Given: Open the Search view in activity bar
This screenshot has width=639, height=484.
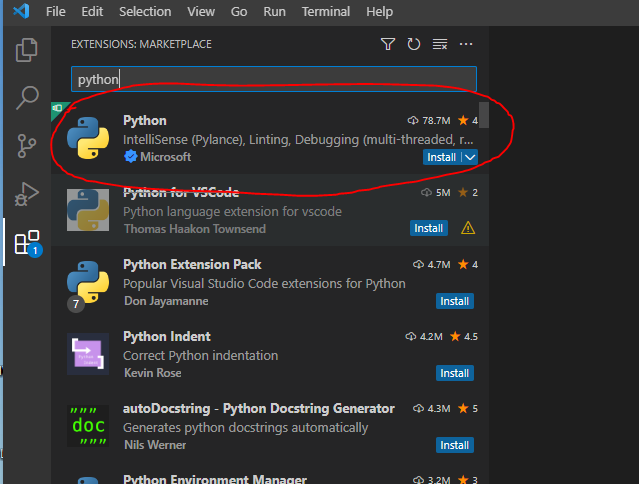Looking at the screenshot, I should coord(27,98).
